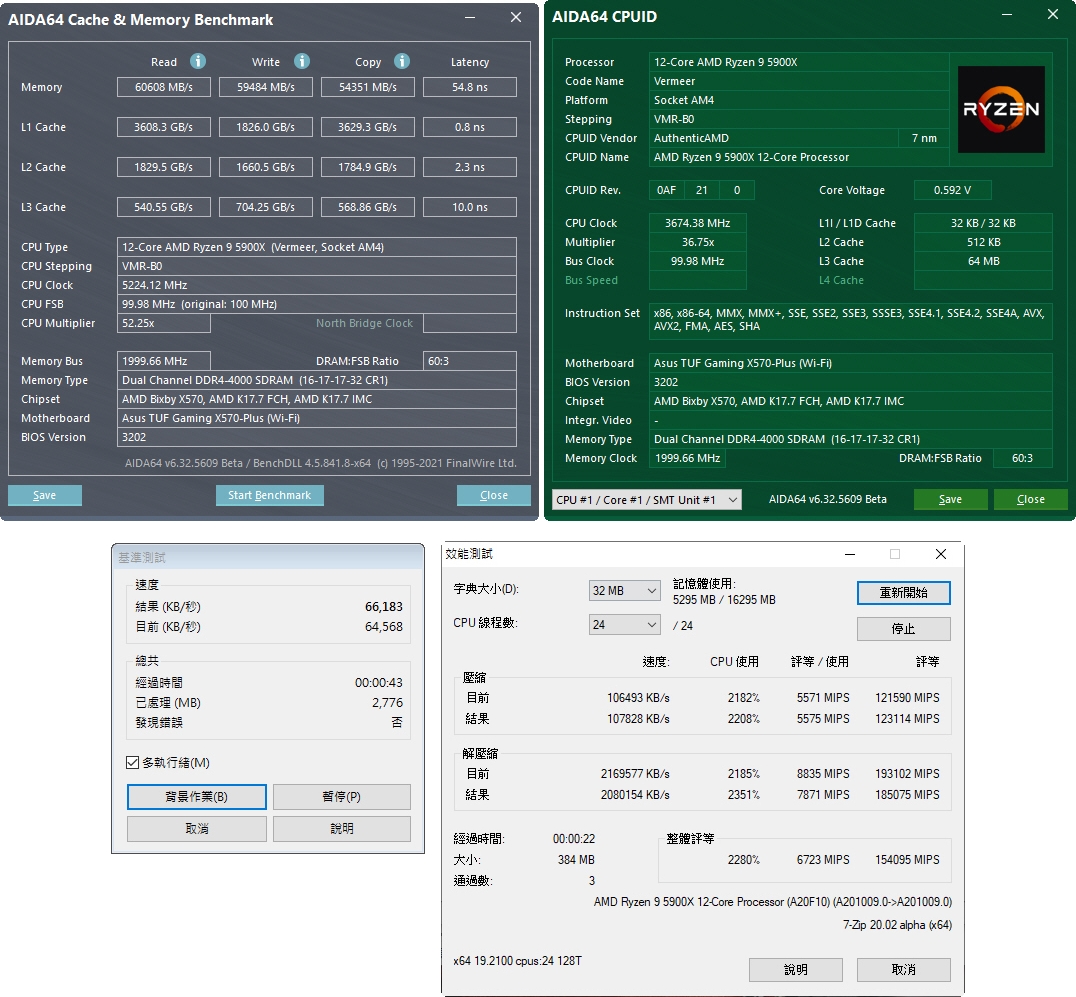
Task: Click the empty North Bridge Clock field
Action: pos(470,323)
